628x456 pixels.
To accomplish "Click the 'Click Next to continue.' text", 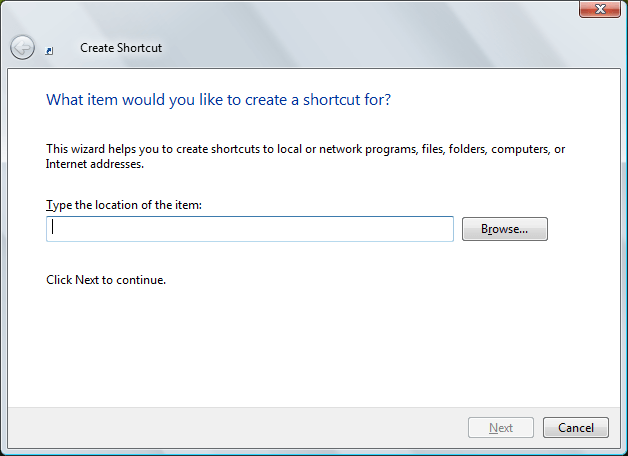I will pyautogui.click(x=106, y=280).
